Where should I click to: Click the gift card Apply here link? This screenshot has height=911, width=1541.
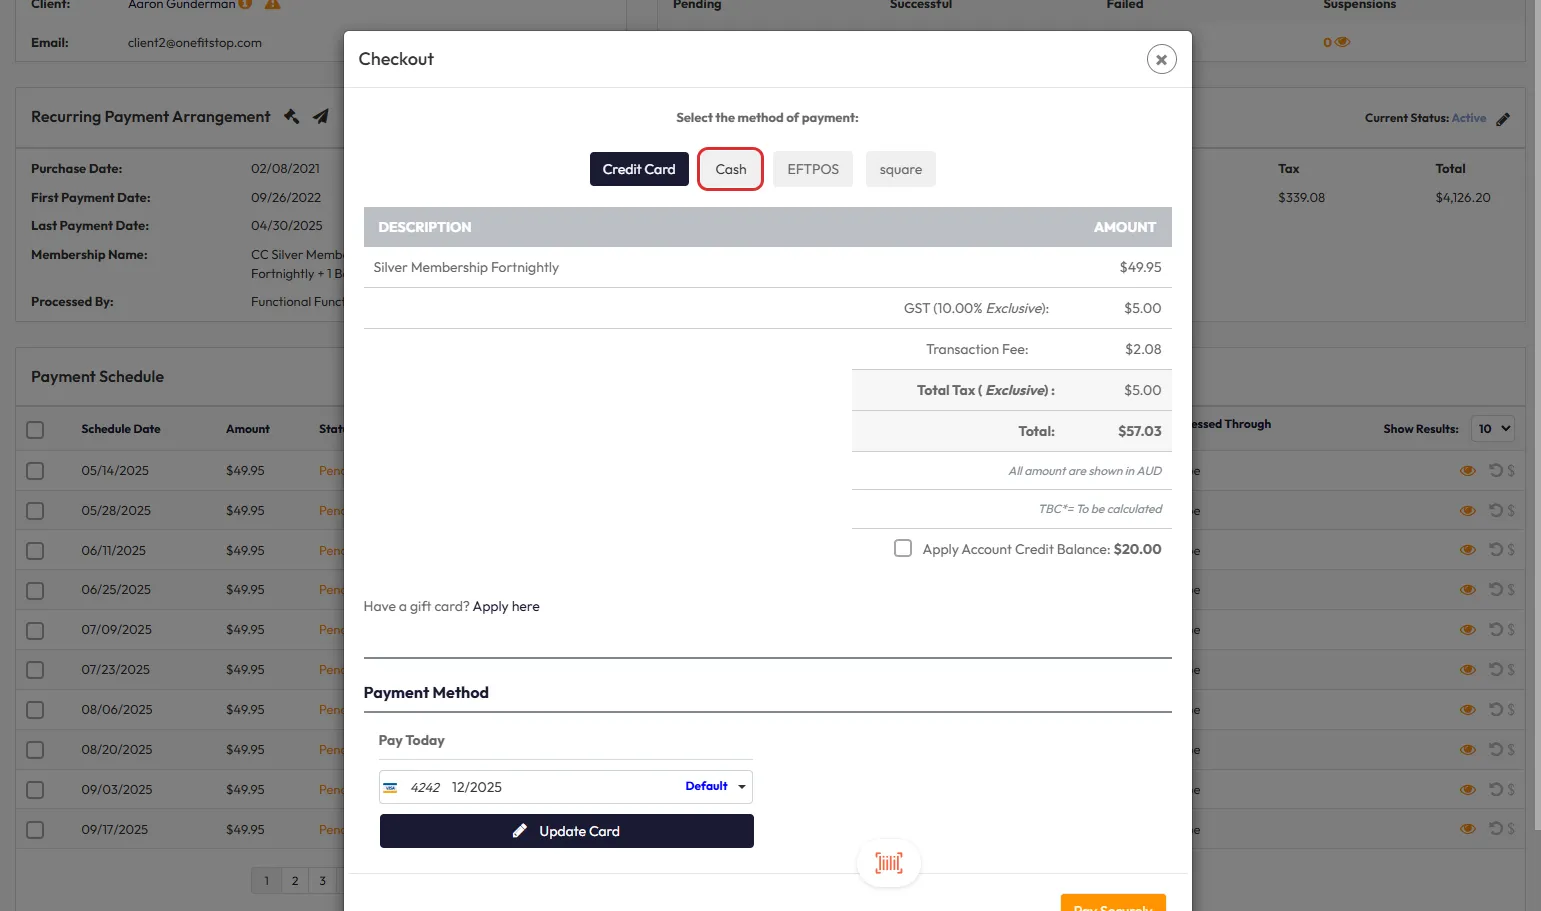pyautogui.click(x=506, y=606)
